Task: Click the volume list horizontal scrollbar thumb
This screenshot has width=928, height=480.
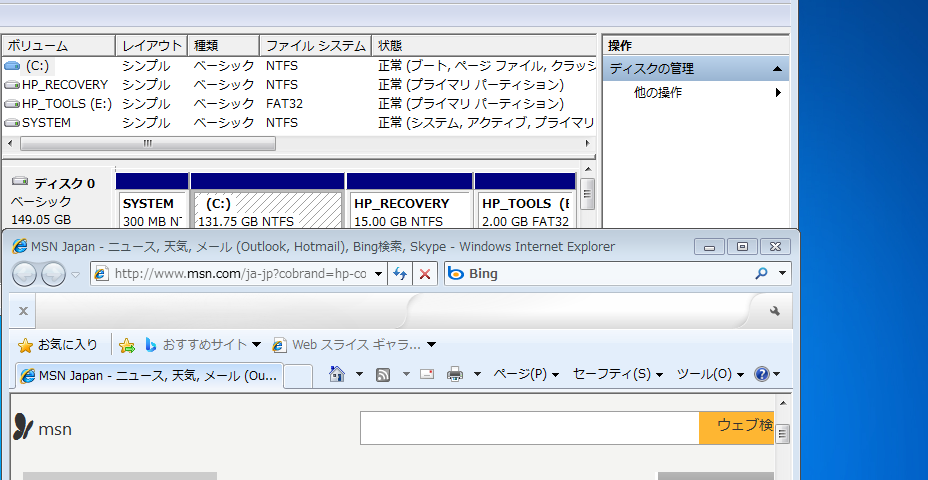Action: click(148, 143)
